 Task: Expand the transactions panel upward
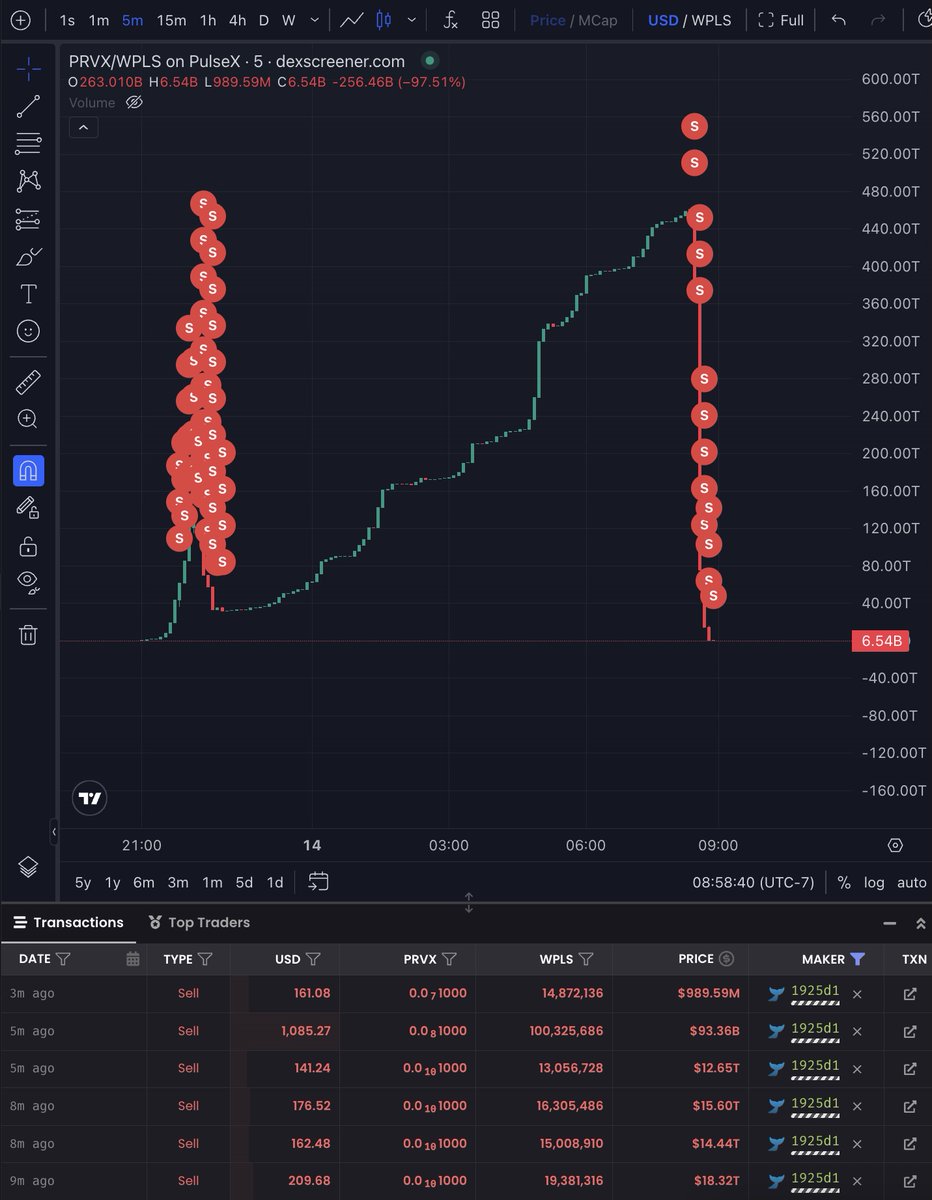pos(920,923)
